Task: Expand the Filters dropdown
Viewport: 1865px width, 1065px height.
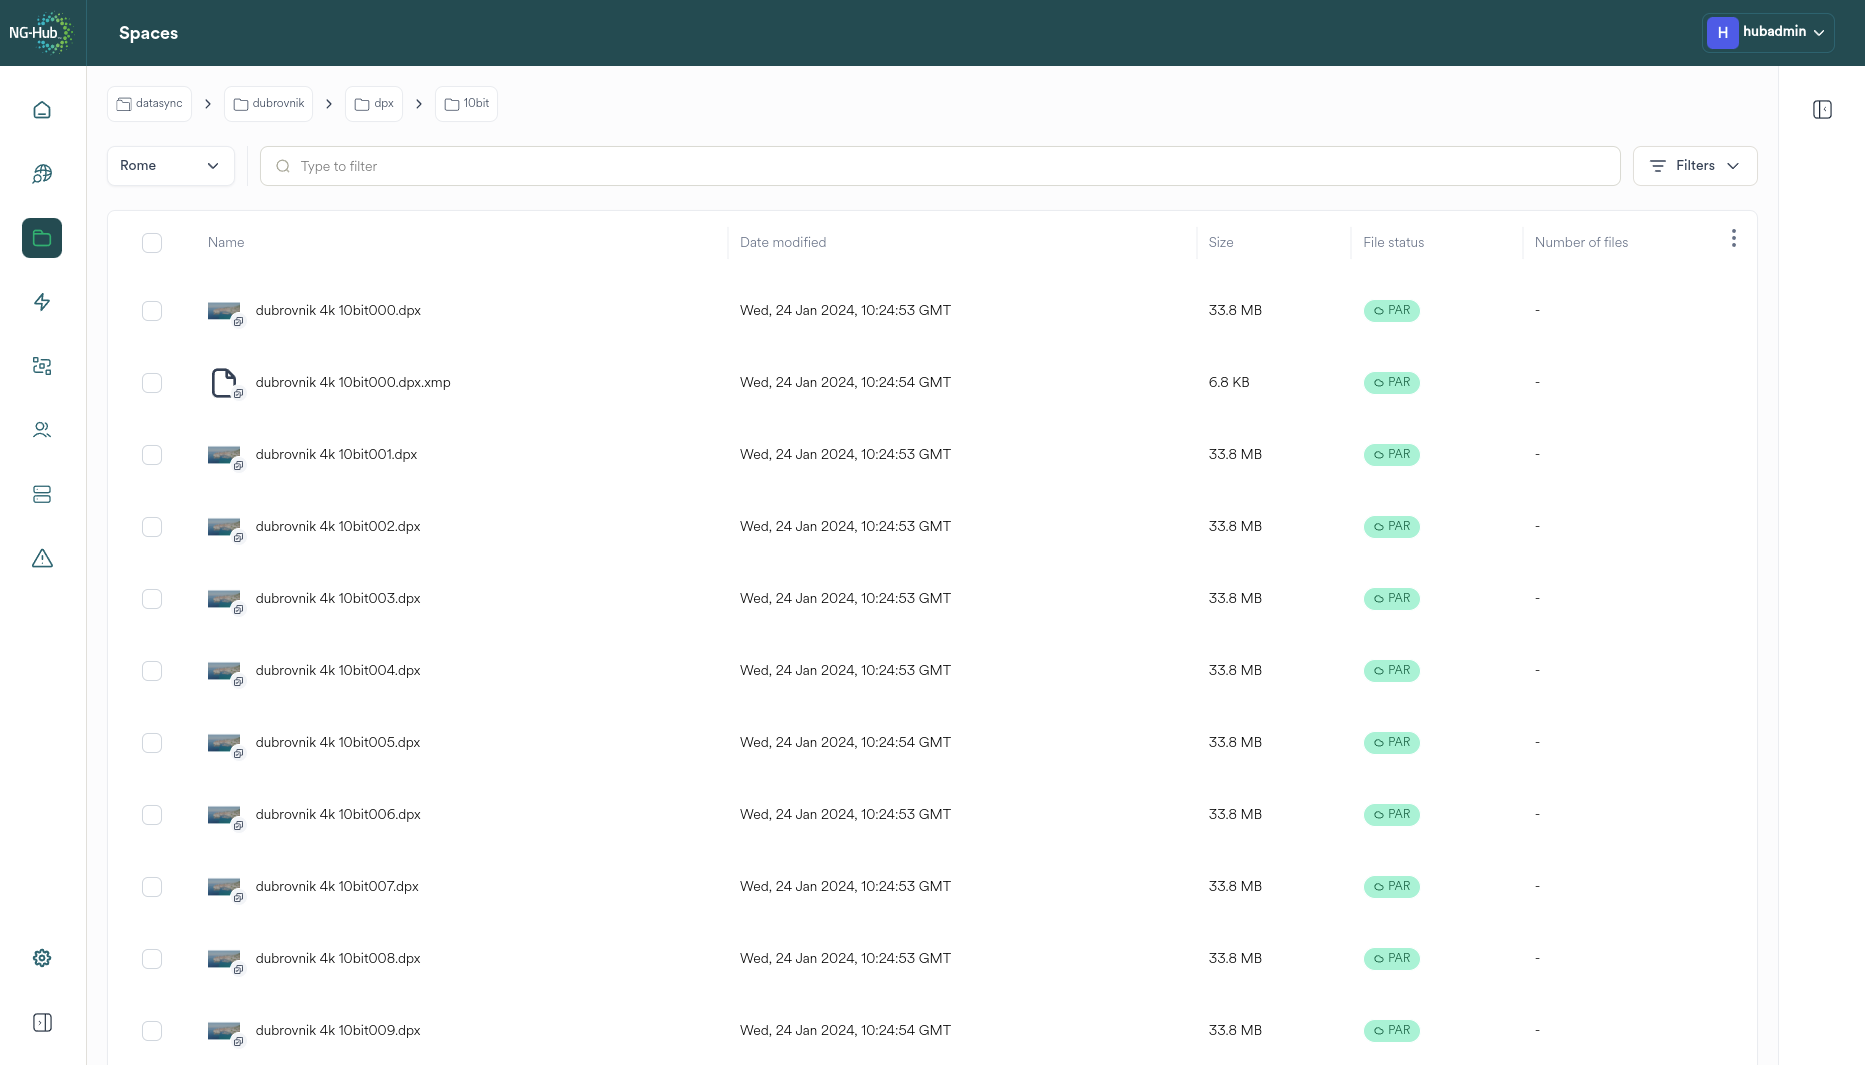Action: [1694, 166]
